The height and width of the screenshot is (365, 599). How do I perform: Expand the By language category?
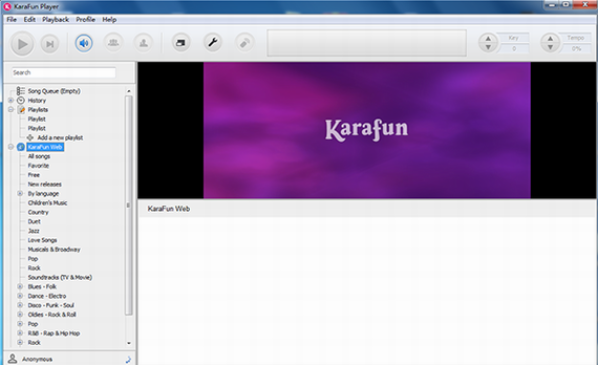20,193
